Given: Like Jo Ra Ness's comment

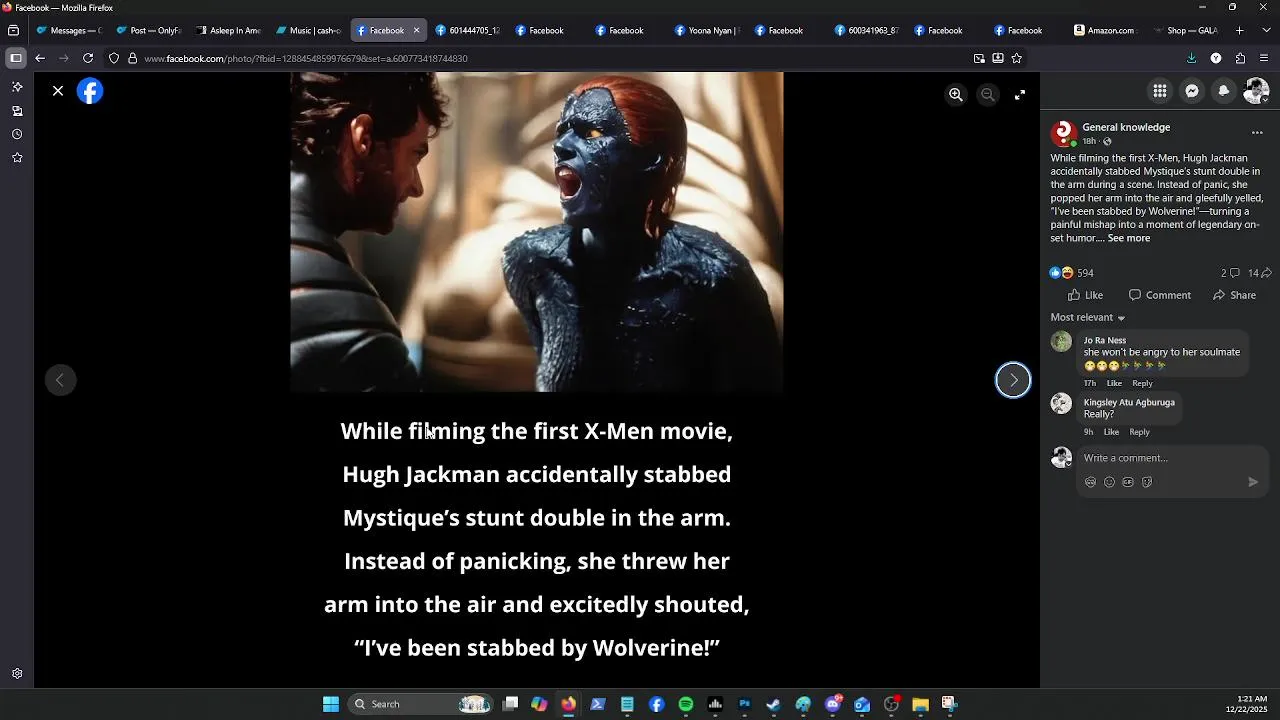Looking at the screenshot, I should click(x=1114, y=383).
